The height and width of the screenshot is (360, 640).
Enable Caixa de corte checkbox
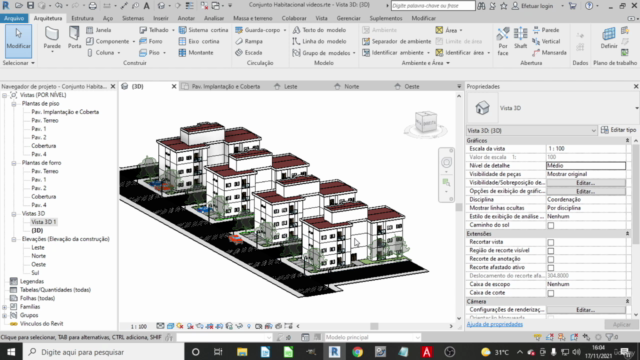[x=551, y=293]
